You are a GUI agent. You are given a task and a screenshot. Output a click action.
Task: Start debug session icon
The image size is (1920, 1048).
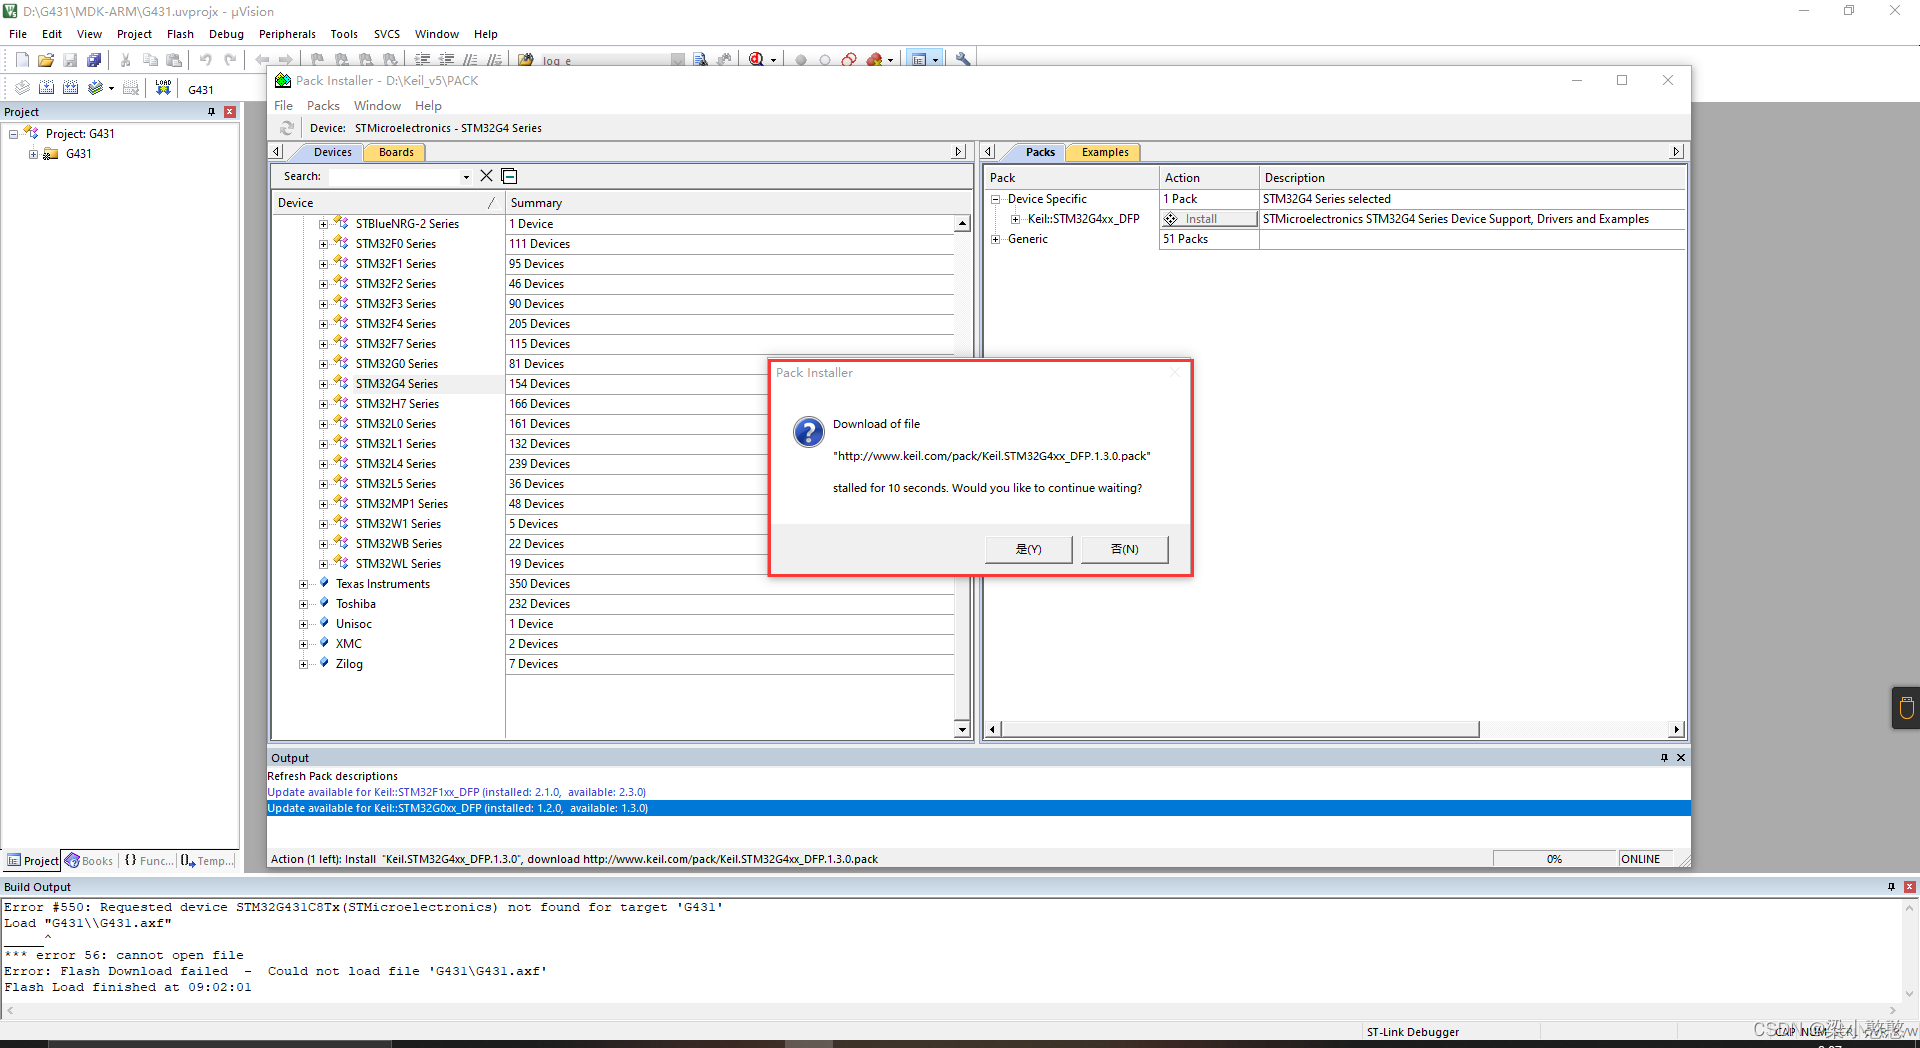[757, 60]
